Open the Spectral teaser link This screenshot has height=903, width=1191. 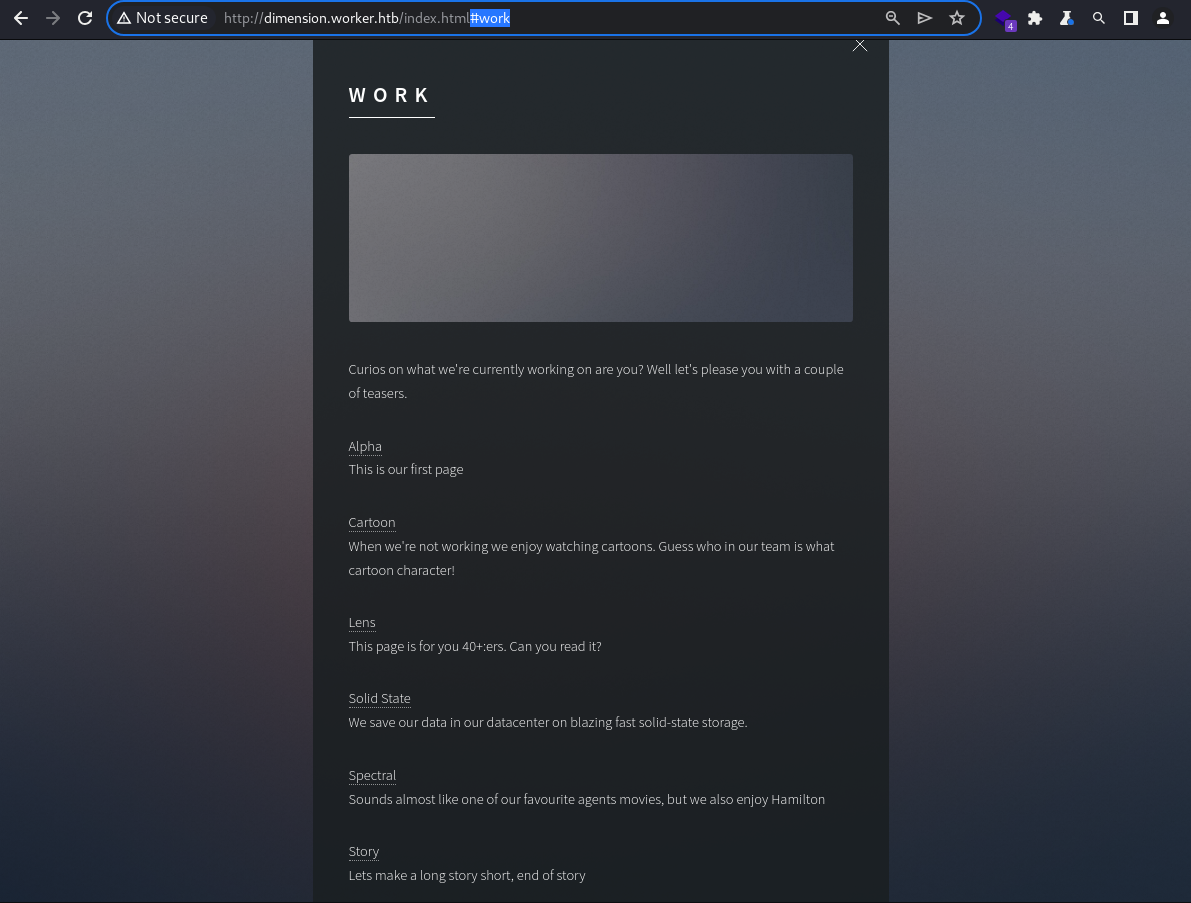pos(372,775)
